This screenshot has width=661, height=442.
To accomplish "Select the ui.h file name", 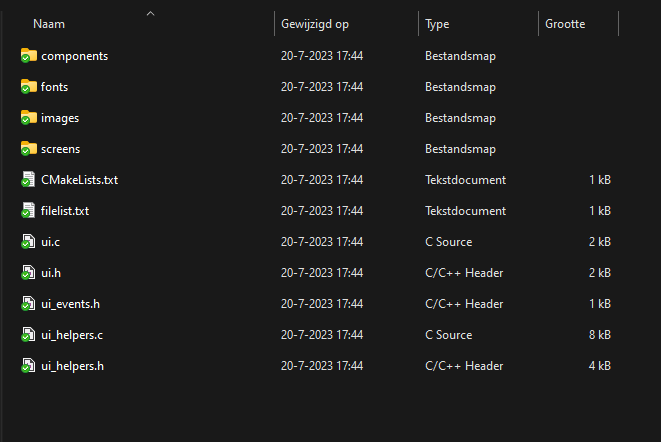I will (x=51, y=273).
